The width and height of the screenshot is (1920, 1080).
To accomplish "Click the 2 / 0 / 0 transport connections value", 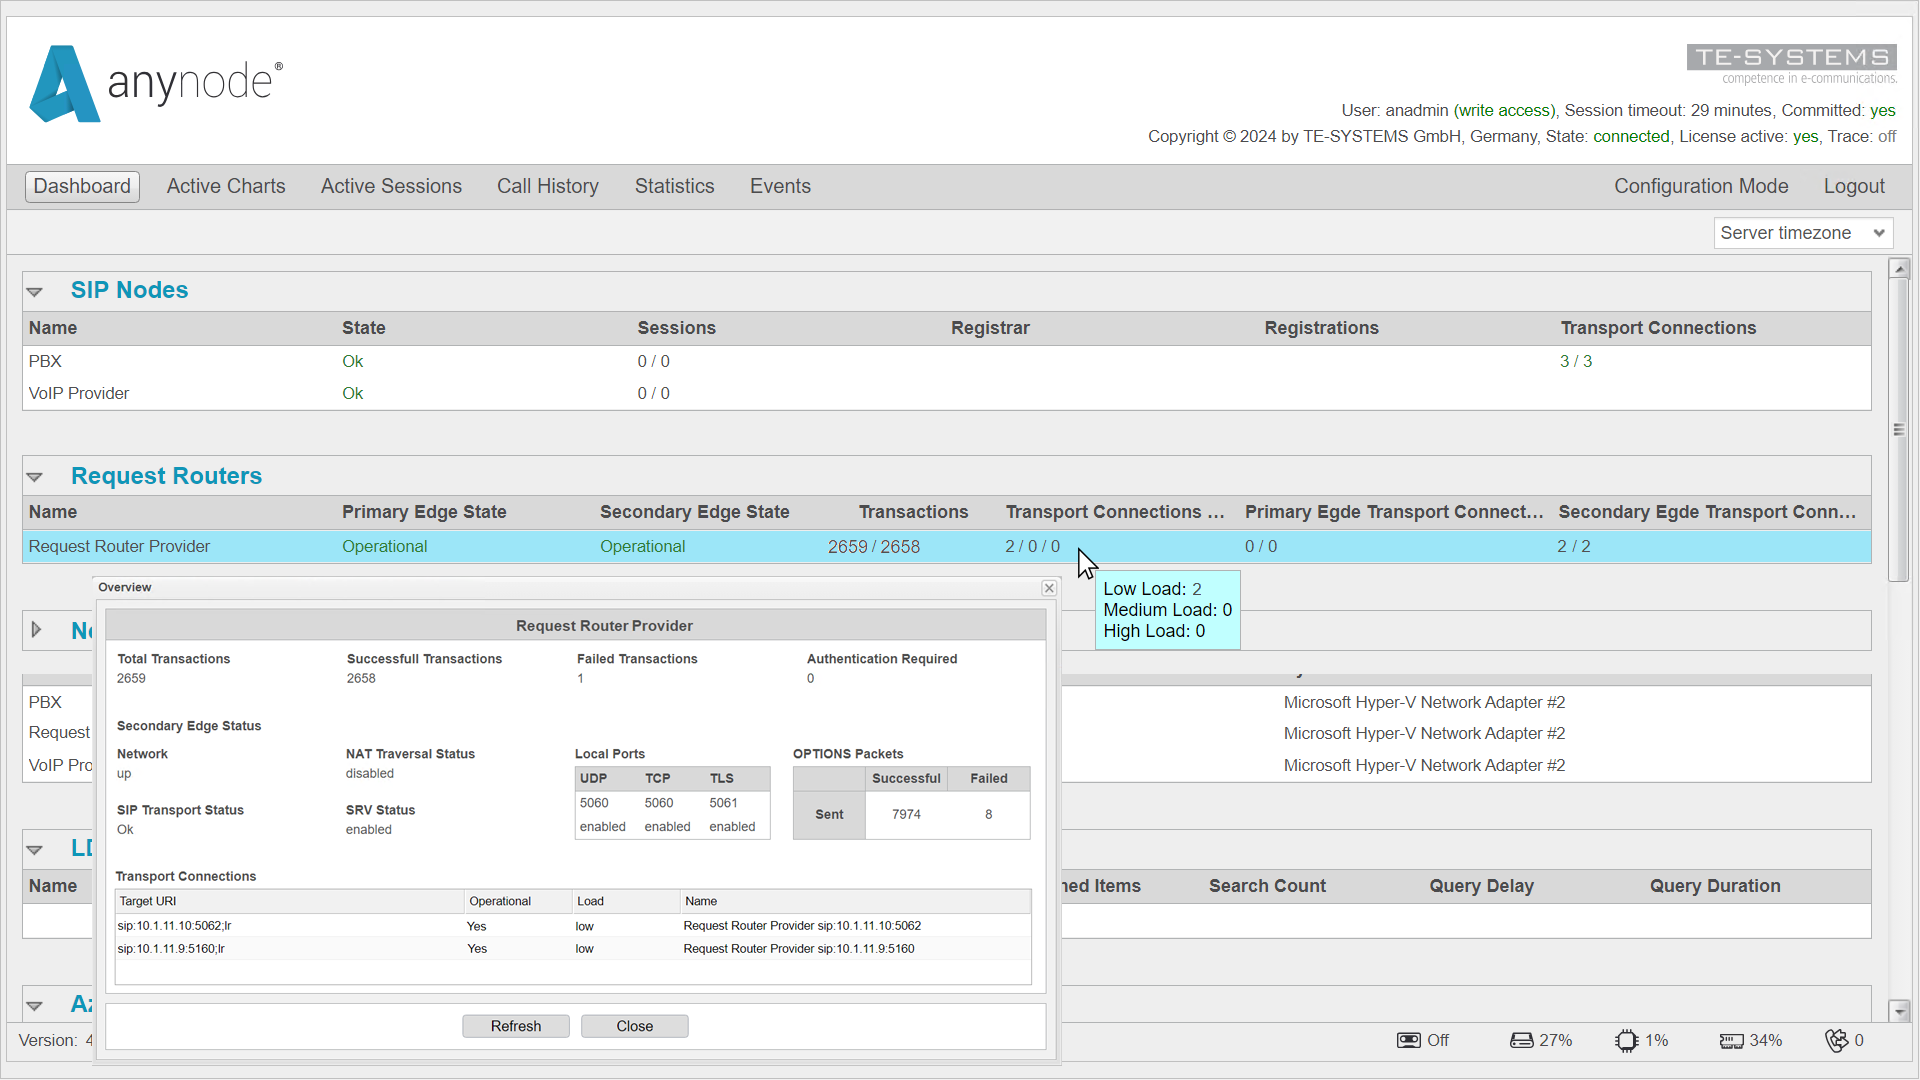I will 1032,547.
